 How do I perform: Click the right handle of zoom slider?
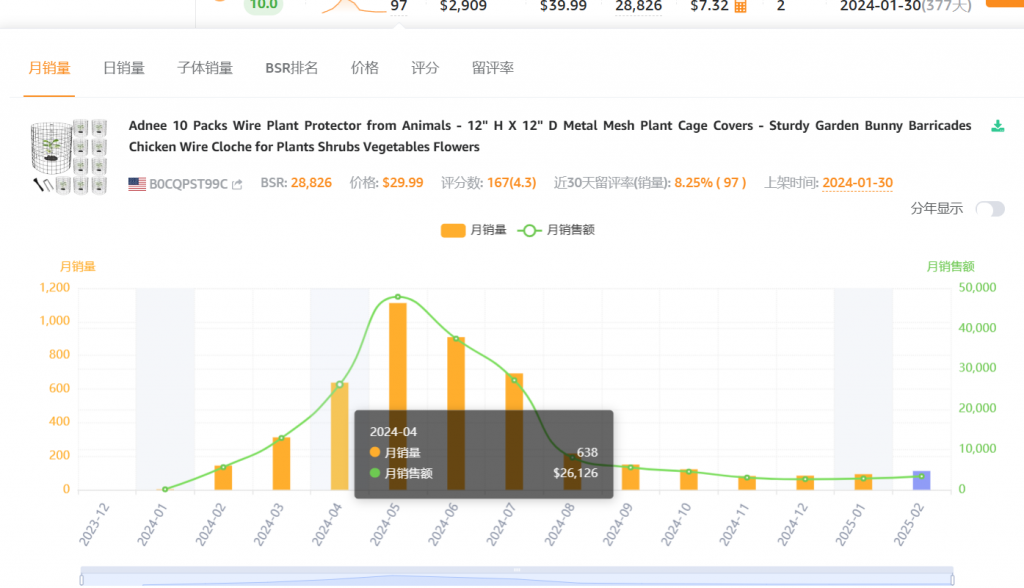[952, 578]
